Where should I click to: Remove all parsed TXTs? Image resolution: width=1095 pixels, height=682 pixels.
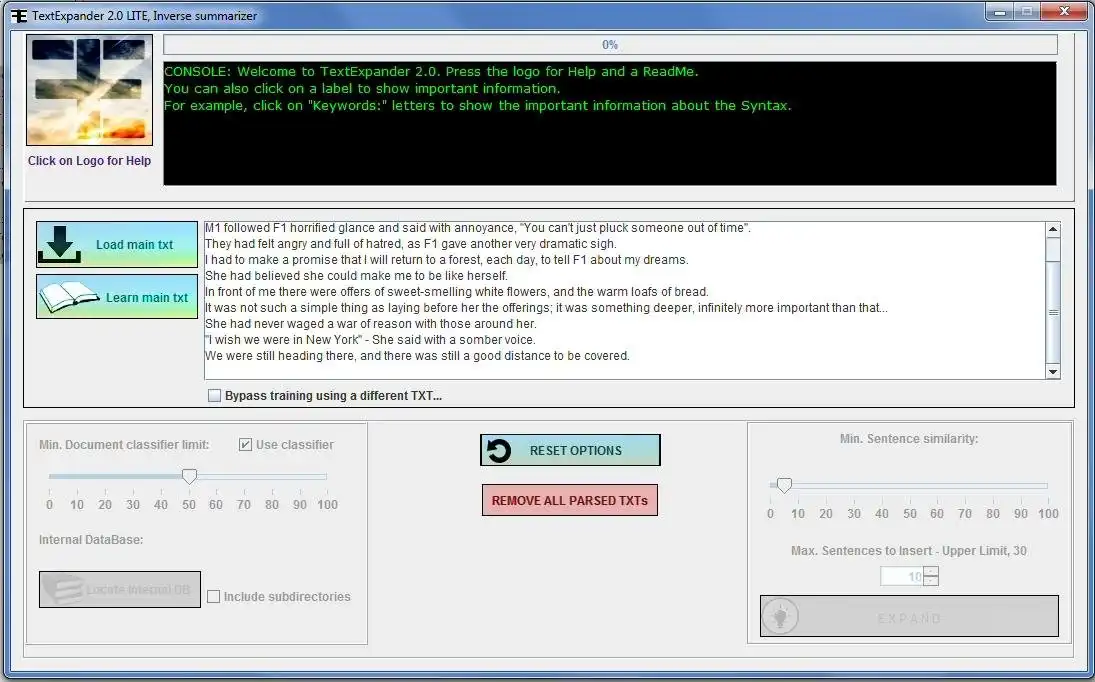click(x=570, y=501)
